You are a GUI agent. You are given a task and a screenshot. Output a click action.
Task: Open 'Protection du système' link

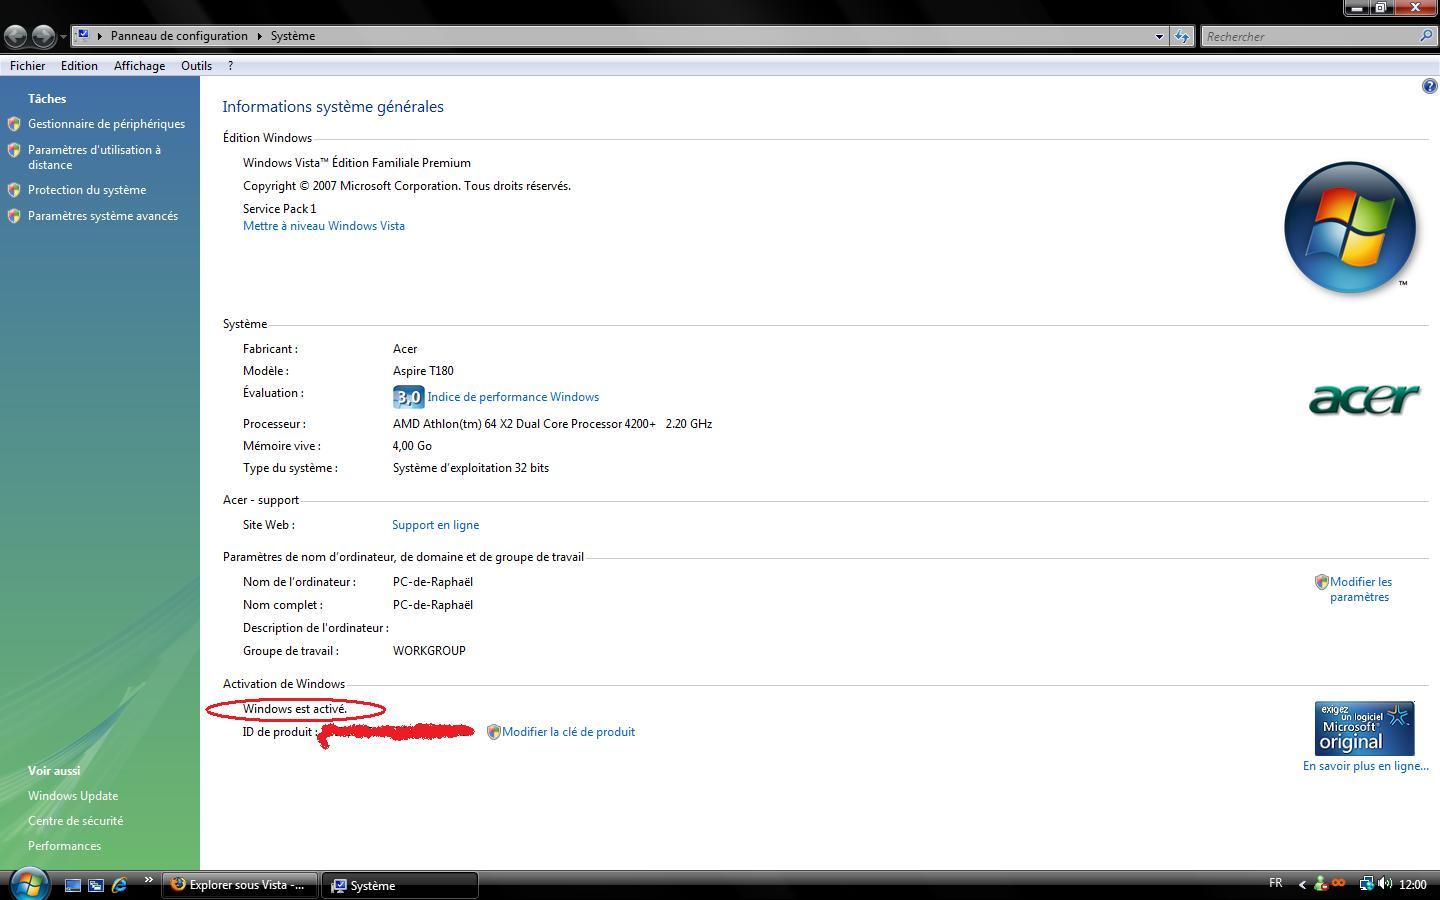point(87,190)
